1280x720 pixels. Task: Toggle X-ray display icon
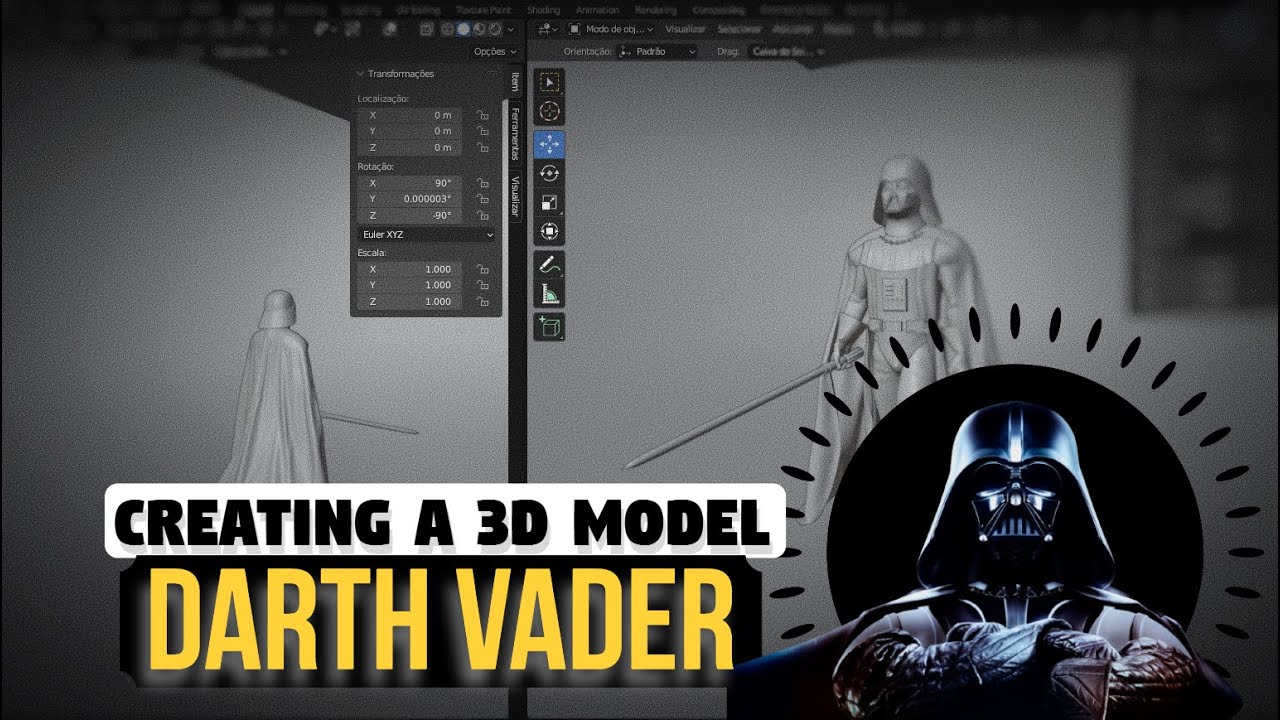tap(425, 29)
